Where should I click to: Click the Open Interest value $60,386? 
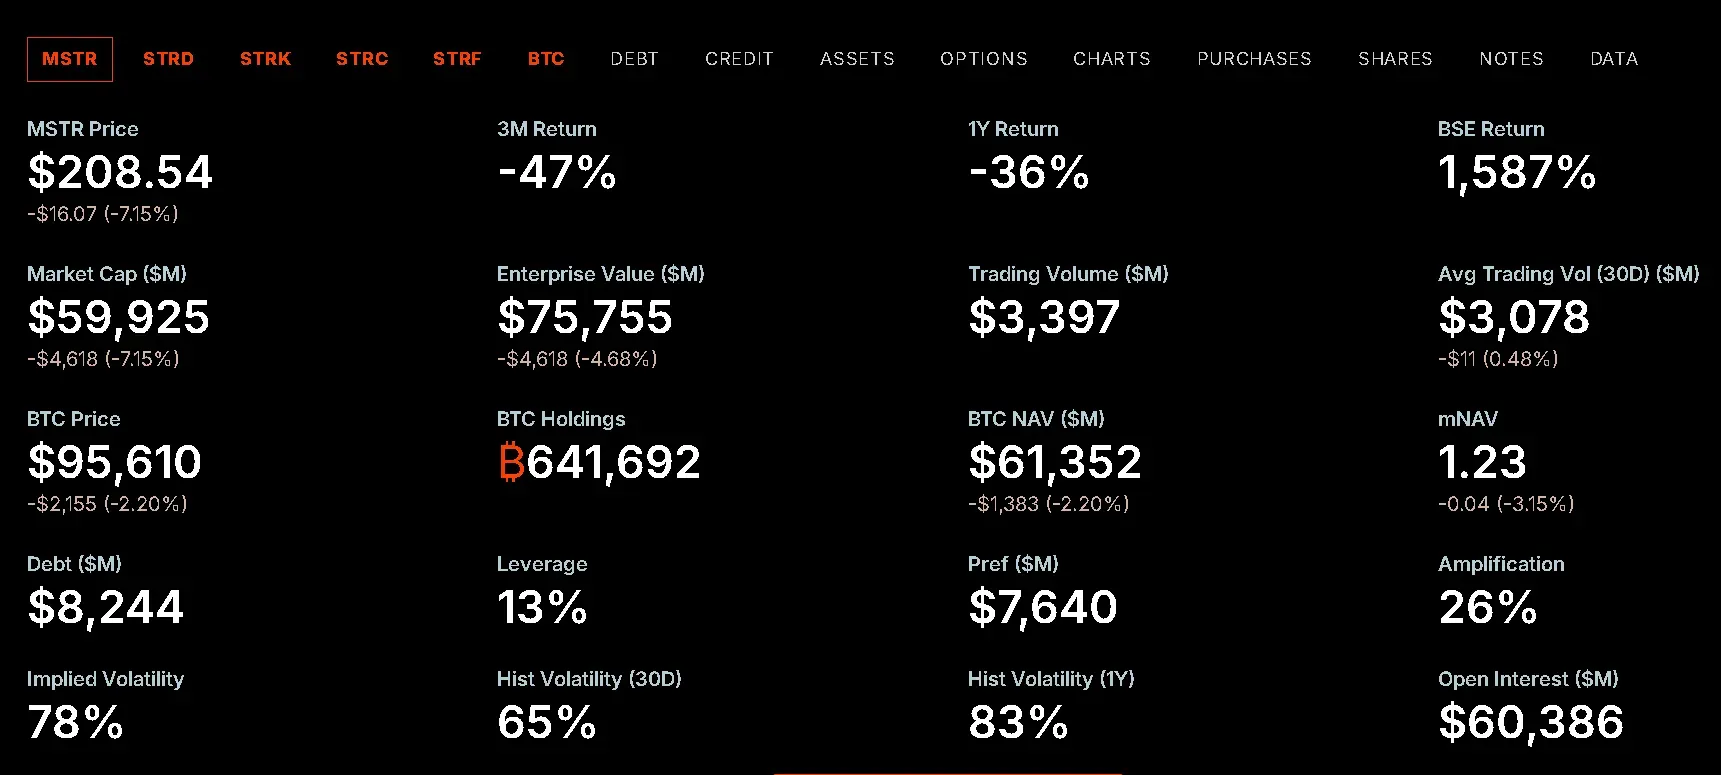[1530, 722]
